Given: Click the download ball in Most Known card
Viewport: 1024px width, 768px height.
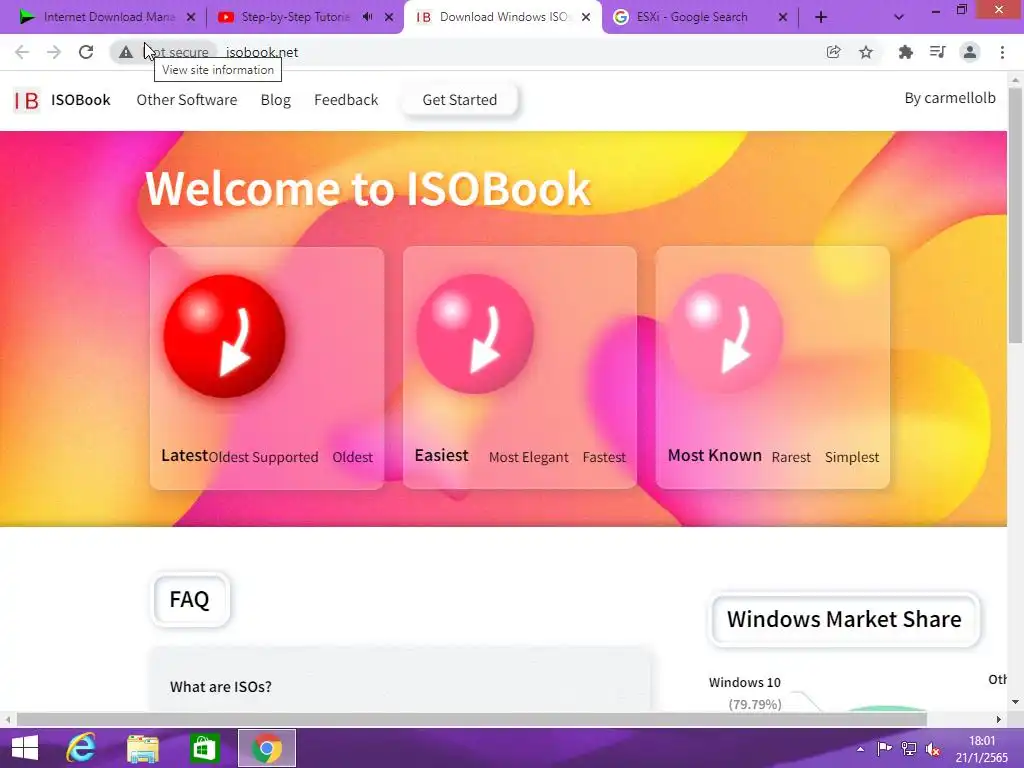Looking at the screenshot, I should pos(726,333).
